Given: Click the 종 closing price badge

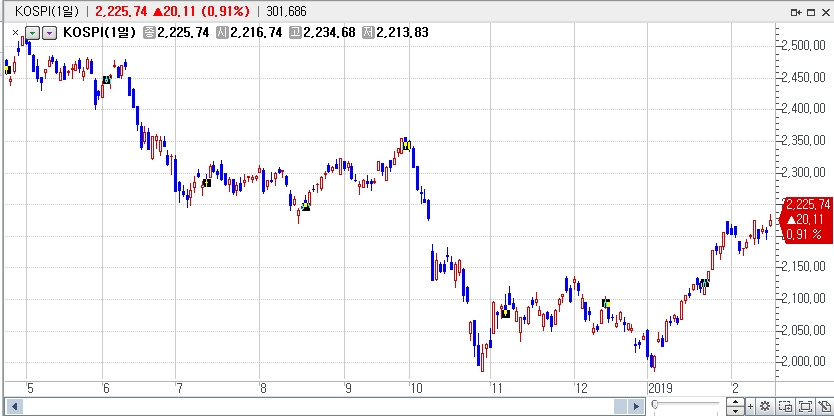Looking at the screenshot, I should [x=150, y=32].
